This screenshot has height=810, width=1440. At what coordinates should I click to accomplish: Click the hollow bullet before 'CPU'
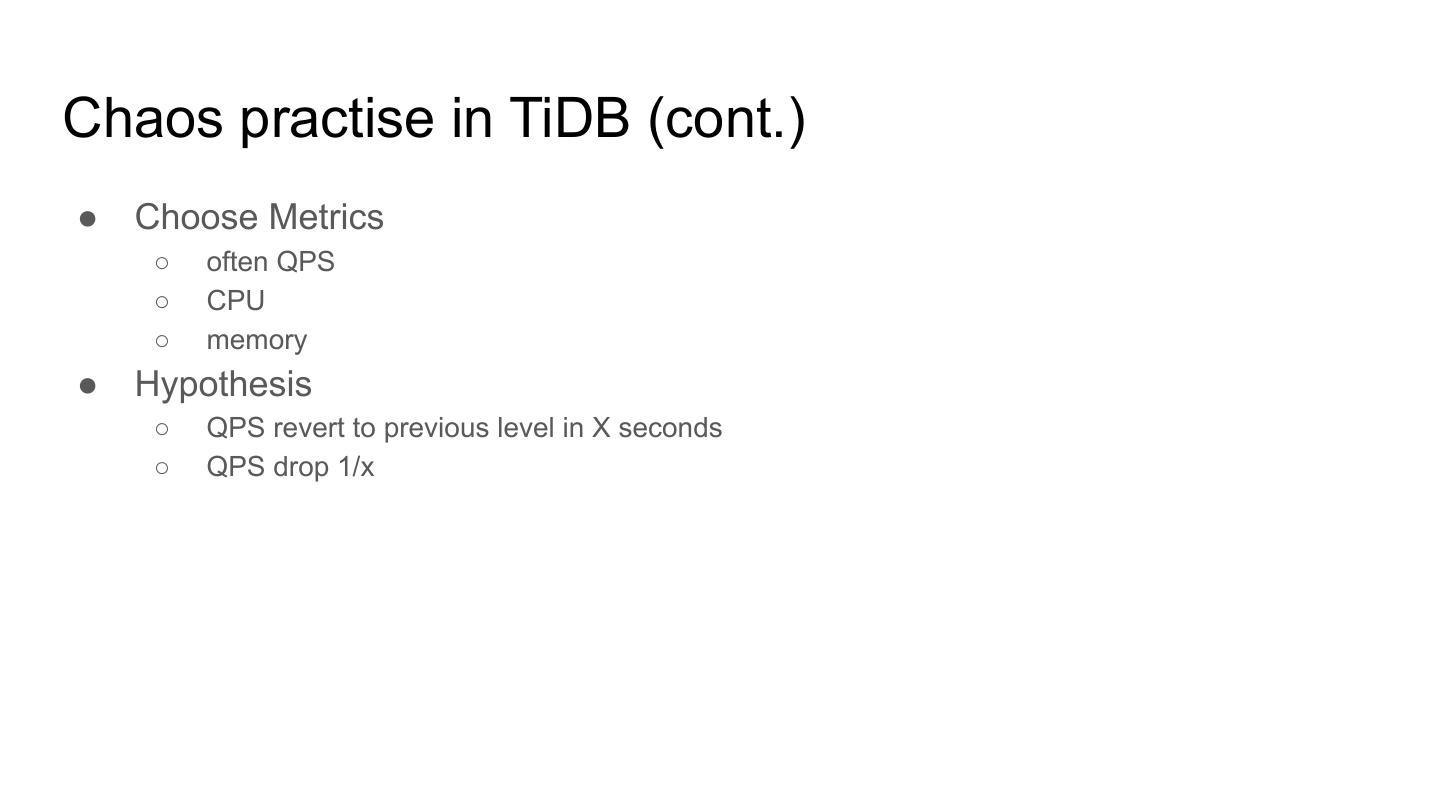(162, 302)
